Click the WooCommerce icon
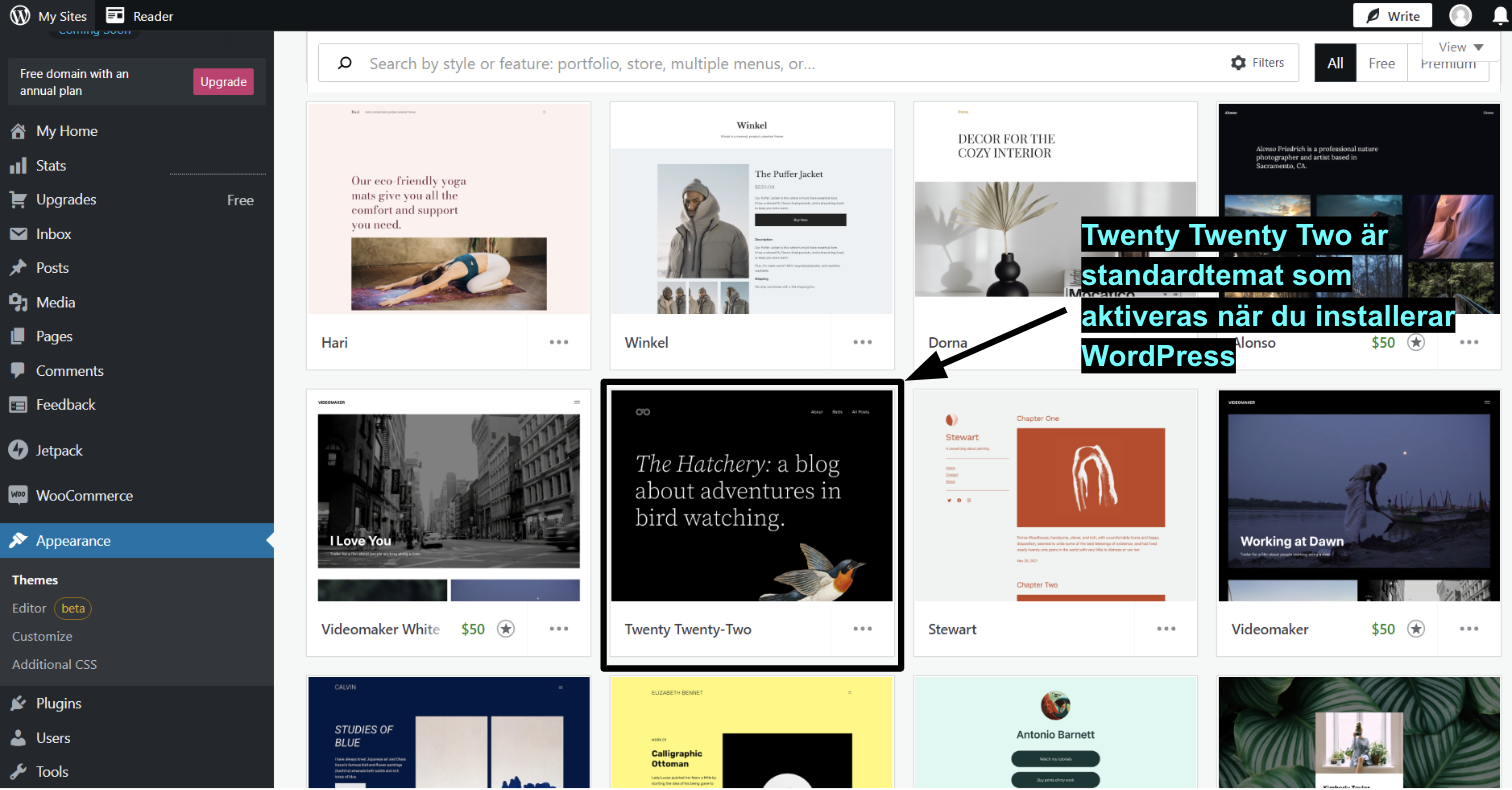 [x=18, y=495]
